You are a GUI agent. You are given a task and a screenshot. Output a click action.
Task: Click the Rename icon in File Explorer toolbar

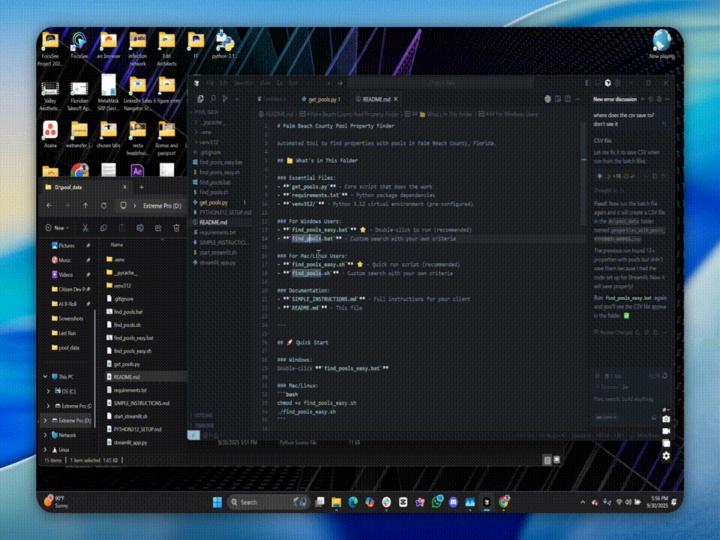click(140, 228)
